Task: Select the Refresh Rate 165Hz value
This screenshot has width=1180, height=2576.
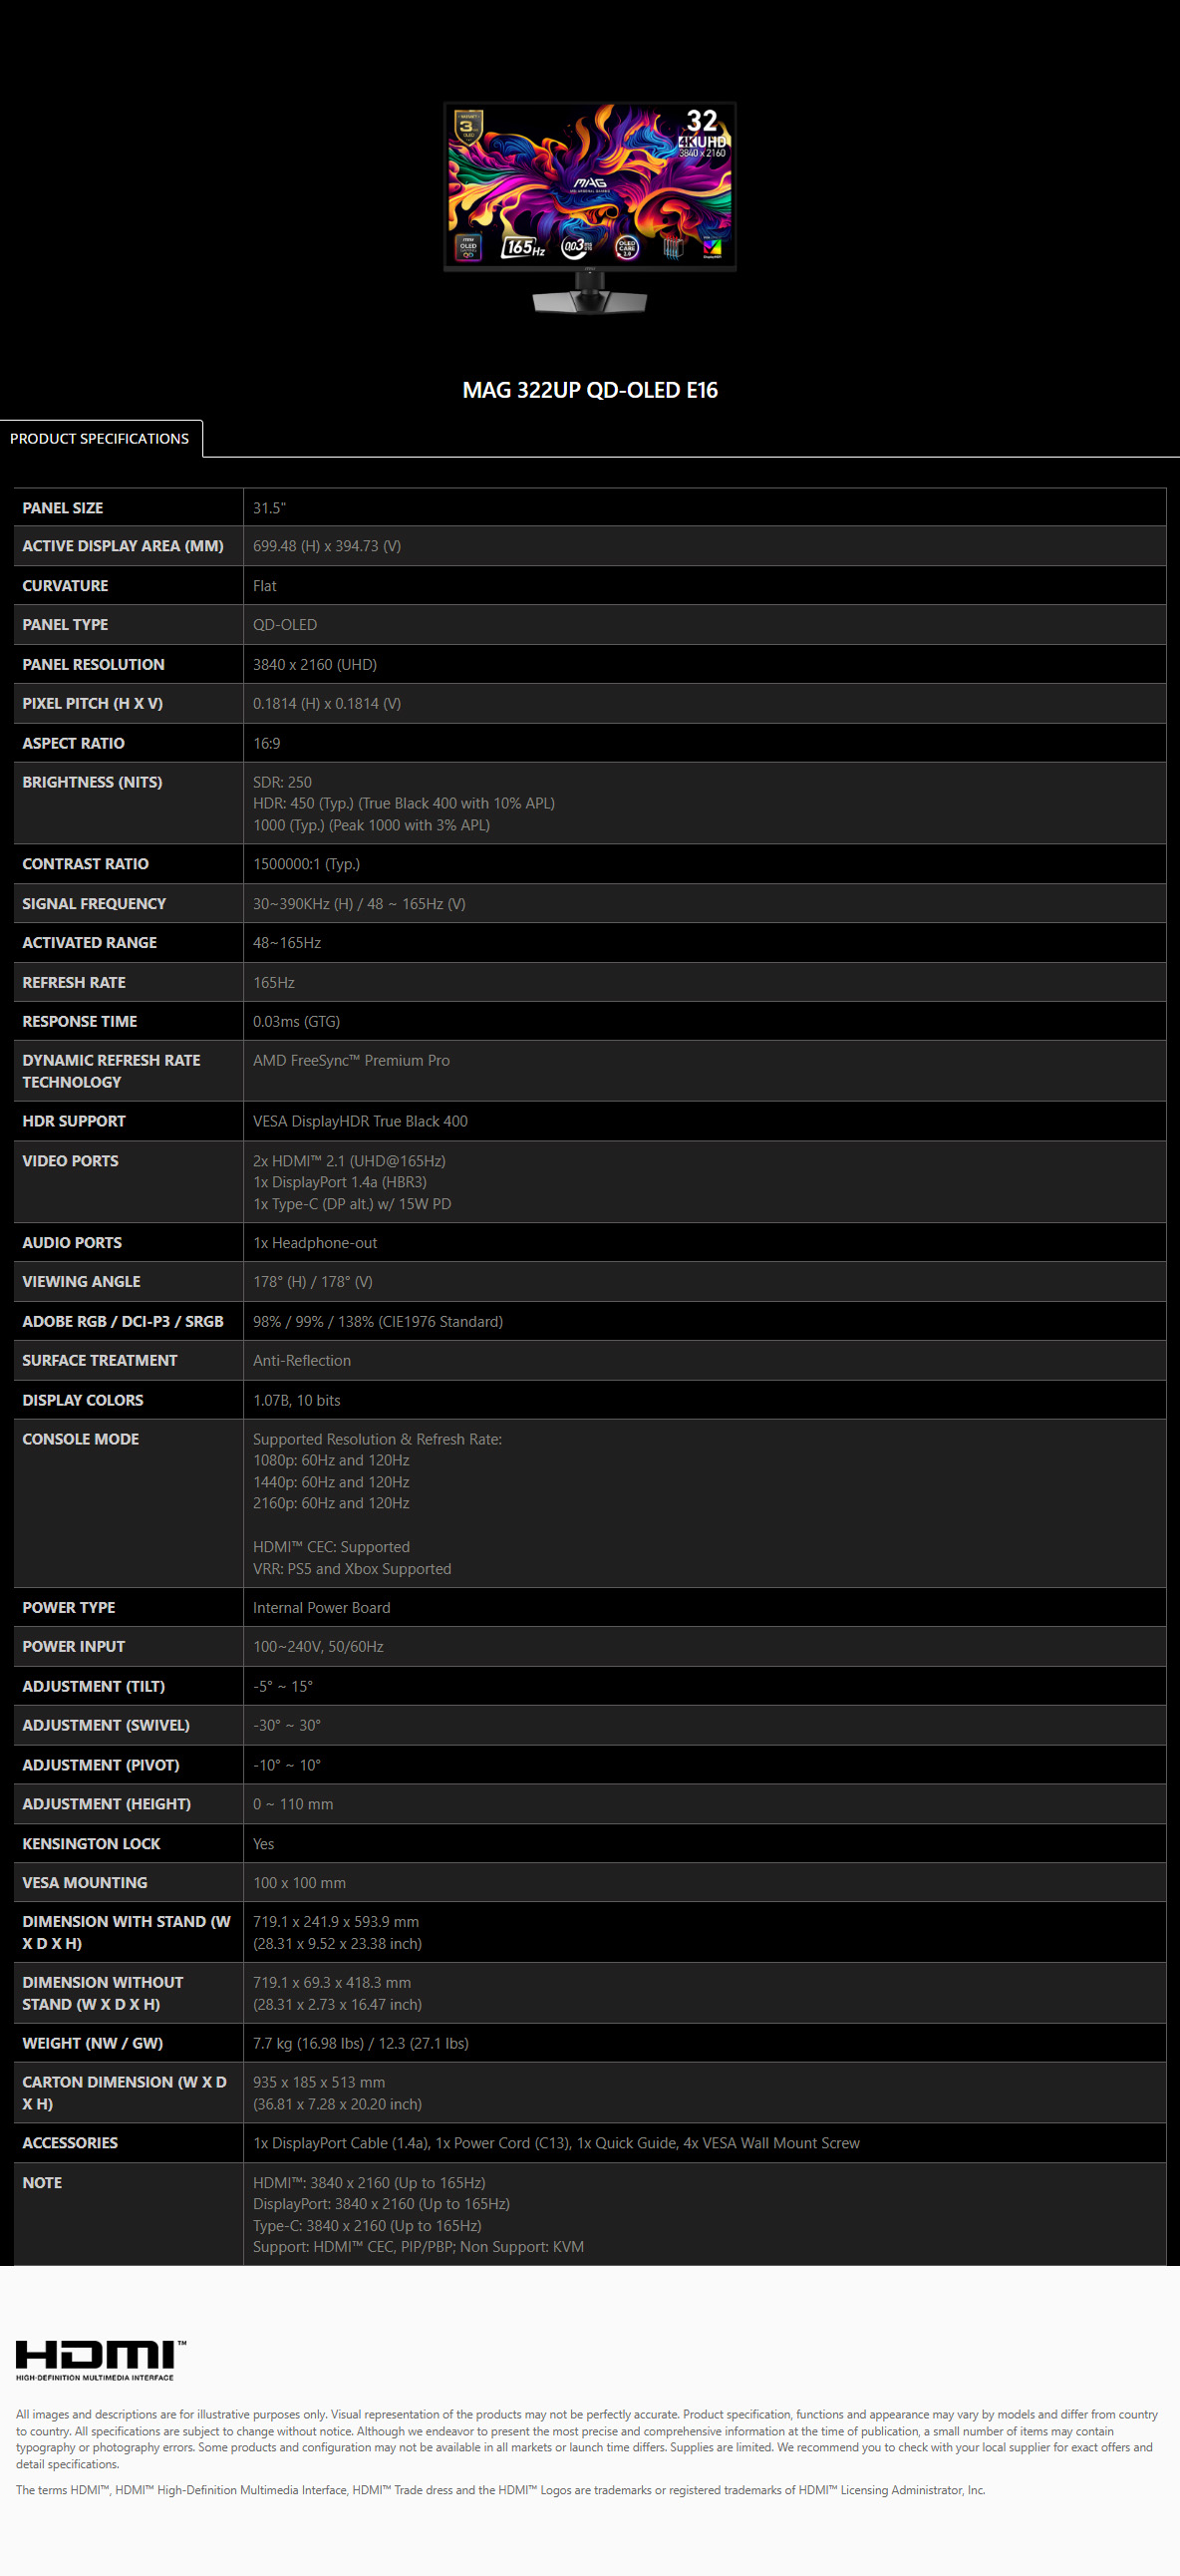Action: point(274,982)
